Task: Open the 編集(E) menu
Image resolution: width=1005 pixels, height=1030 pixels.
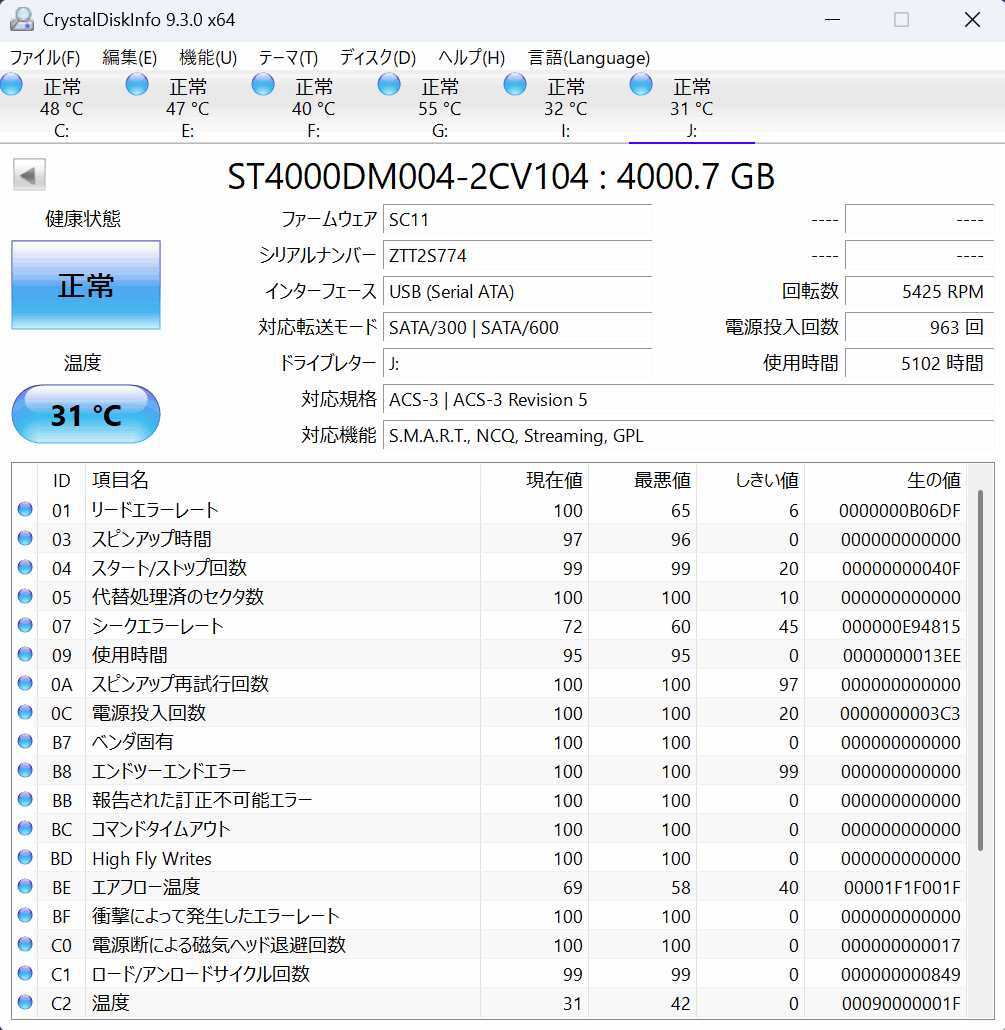Action: click(x=129, y=58)
